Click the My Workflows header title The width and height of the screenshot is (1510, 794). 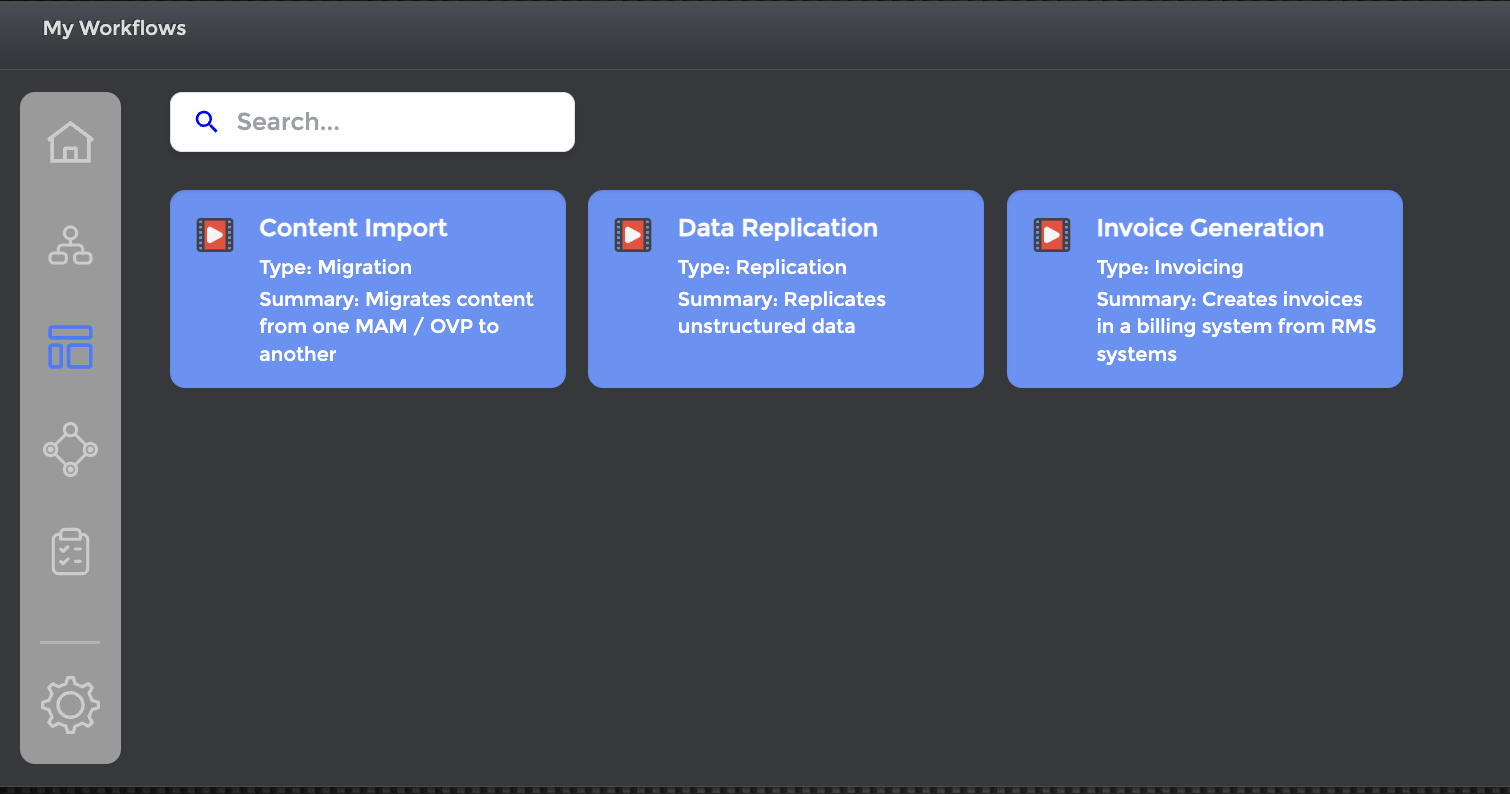pos(114,28)
